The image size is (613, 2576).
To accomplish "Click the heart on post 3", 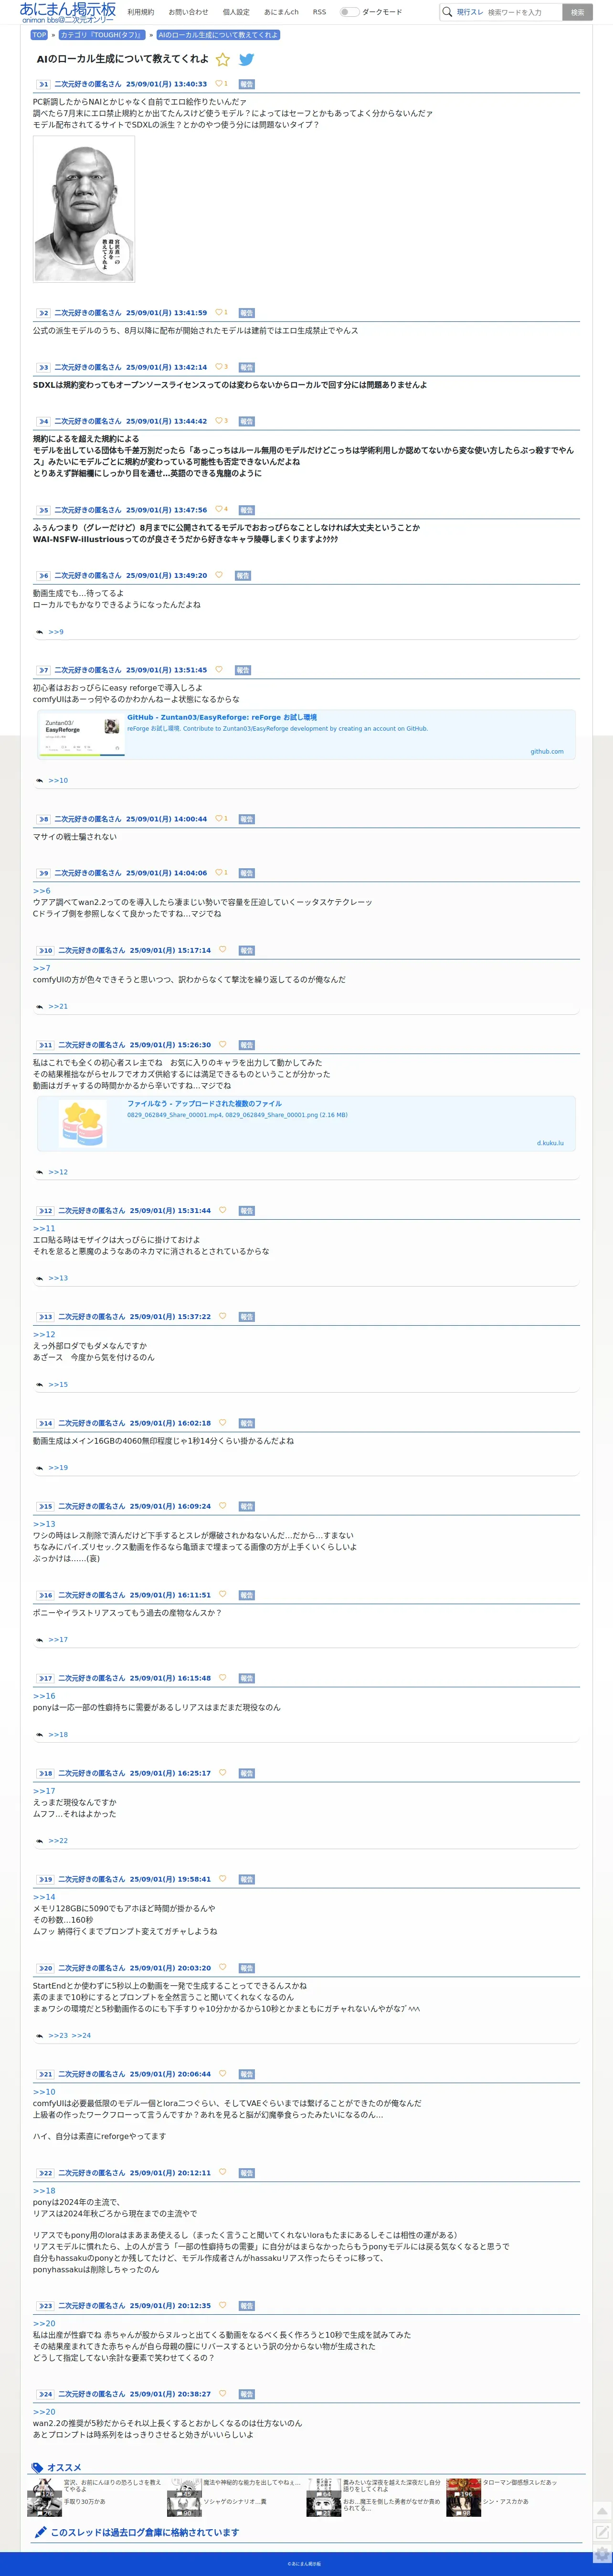I will pos(219,367).
